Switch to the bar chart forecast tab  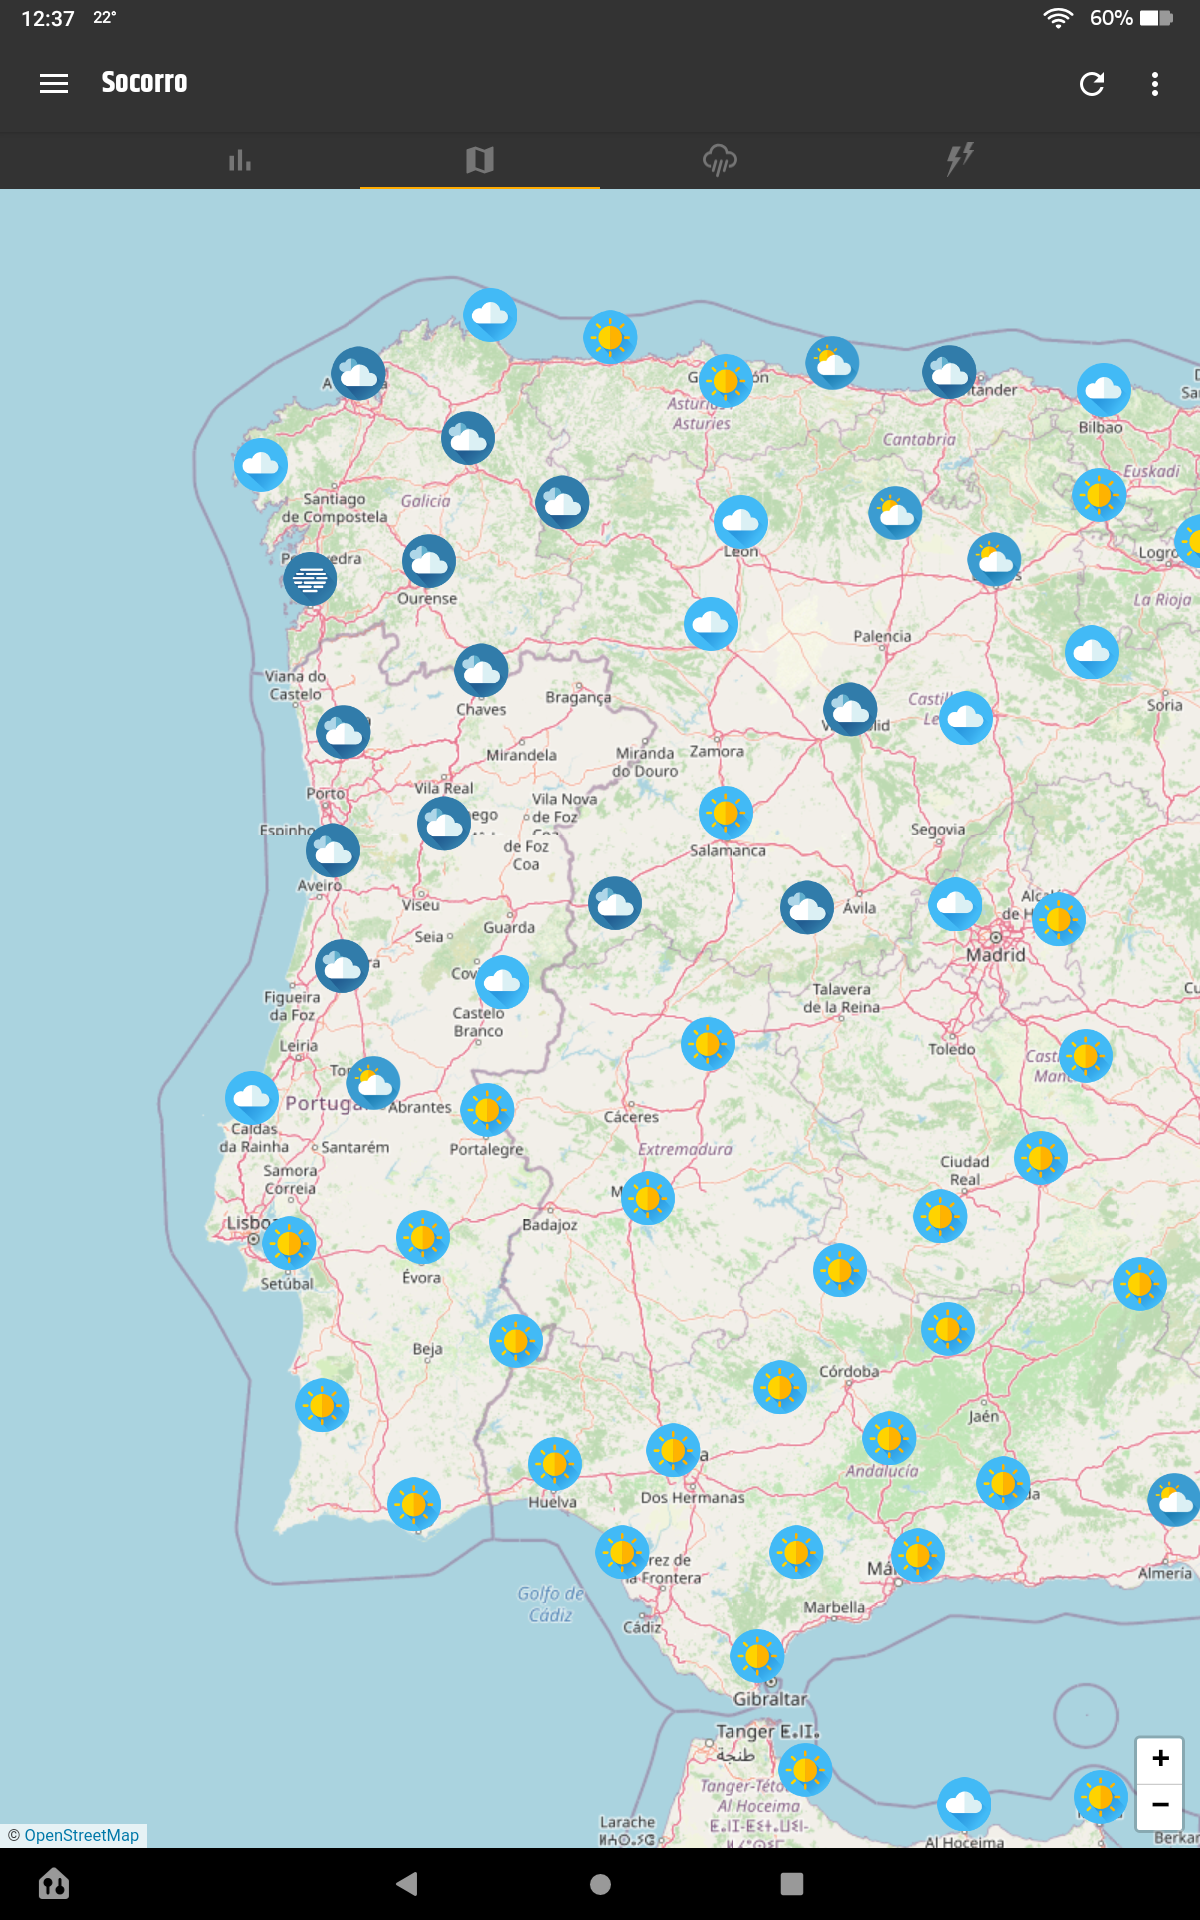click(x=240, y=160)
